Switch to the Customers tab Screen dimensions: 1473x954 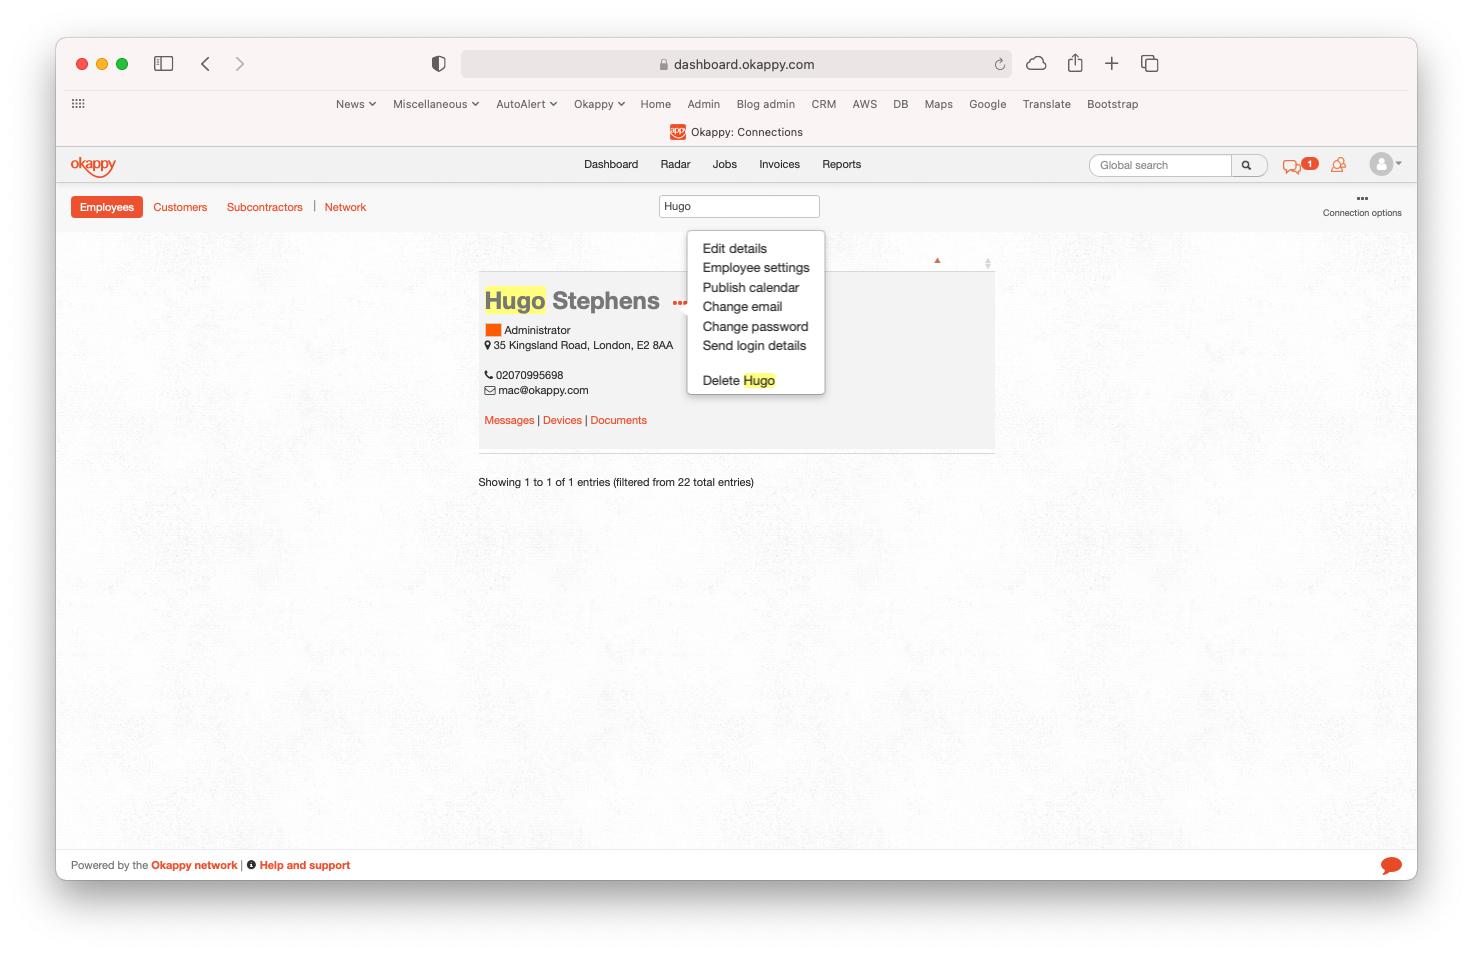pyautogui.click(x=180, y=207)
